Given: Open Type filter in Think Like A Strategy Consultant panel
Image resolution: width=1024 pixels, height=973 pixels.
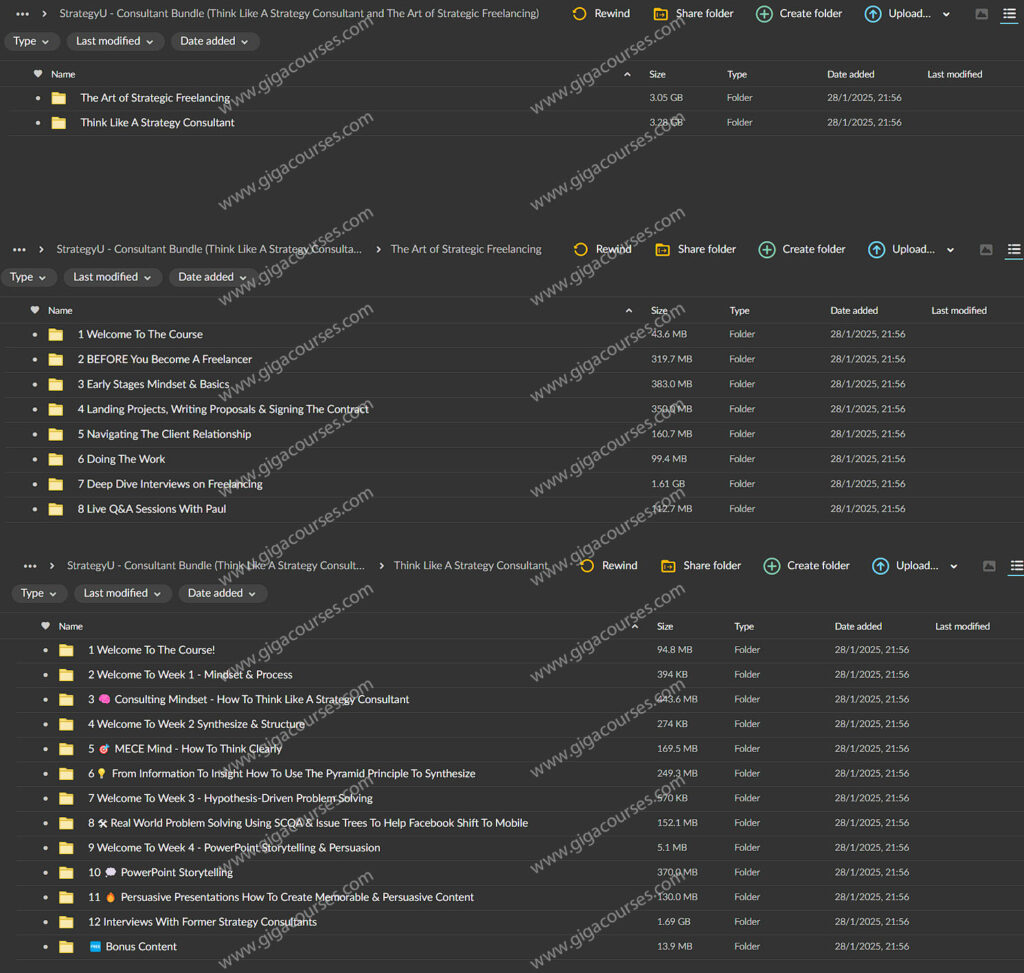Looking at the screenshot, I should coord(39,593).
